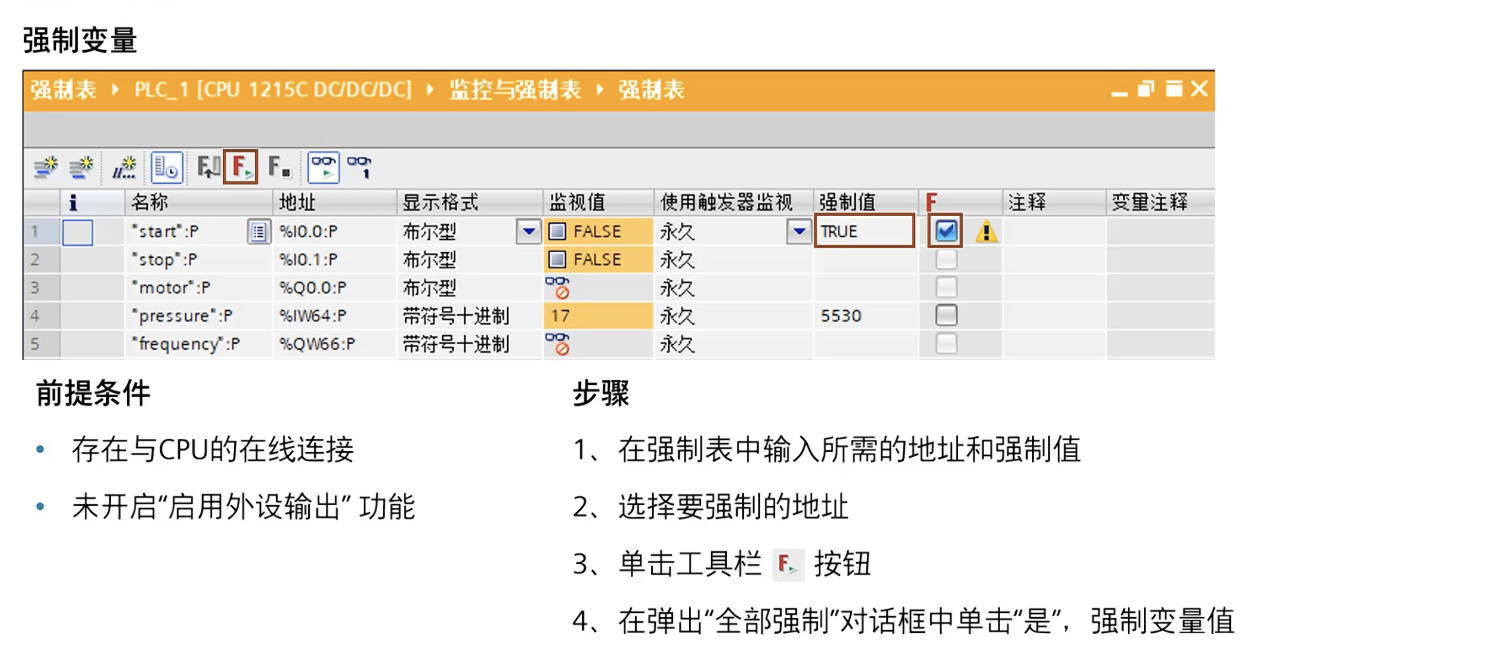The image size is (1498, 658).
Task: Click the %I0.1:P address cell
Action: click(335, 260)
